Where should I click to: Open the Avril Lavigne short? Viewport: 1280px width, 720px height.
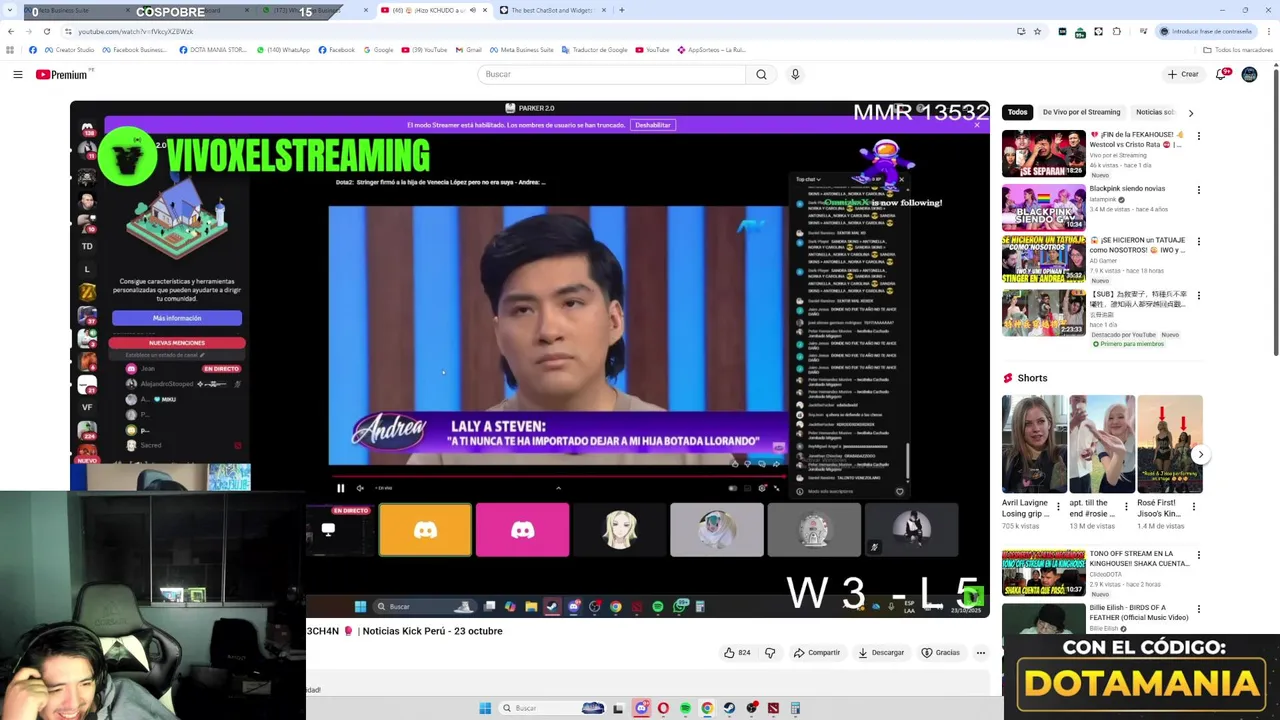coord(1034,444)
